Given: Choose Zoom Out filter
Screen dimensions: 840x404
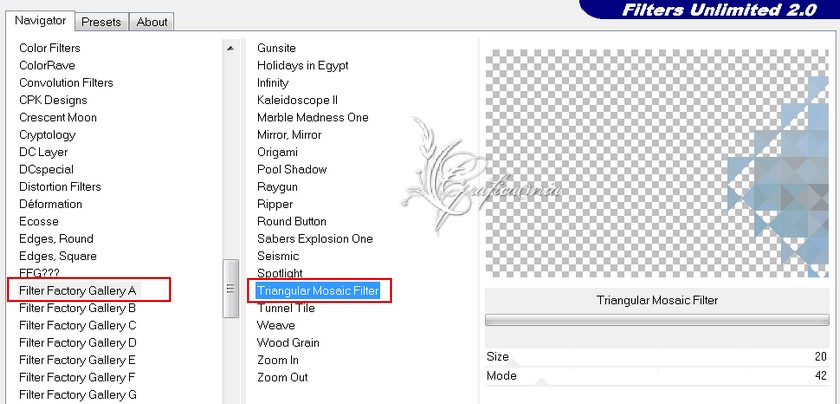Looking at the screenshot, I should (x=282, y=377).
